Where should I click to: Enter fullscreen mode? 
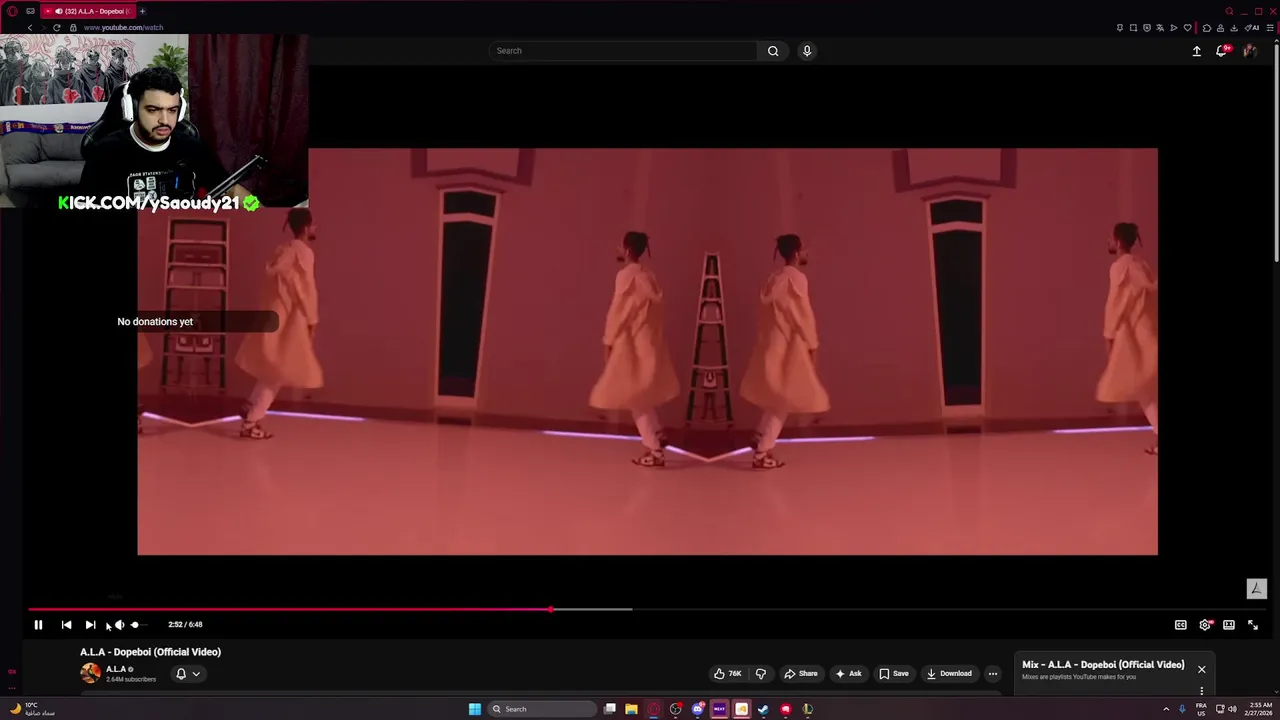tap(1253, 625)
